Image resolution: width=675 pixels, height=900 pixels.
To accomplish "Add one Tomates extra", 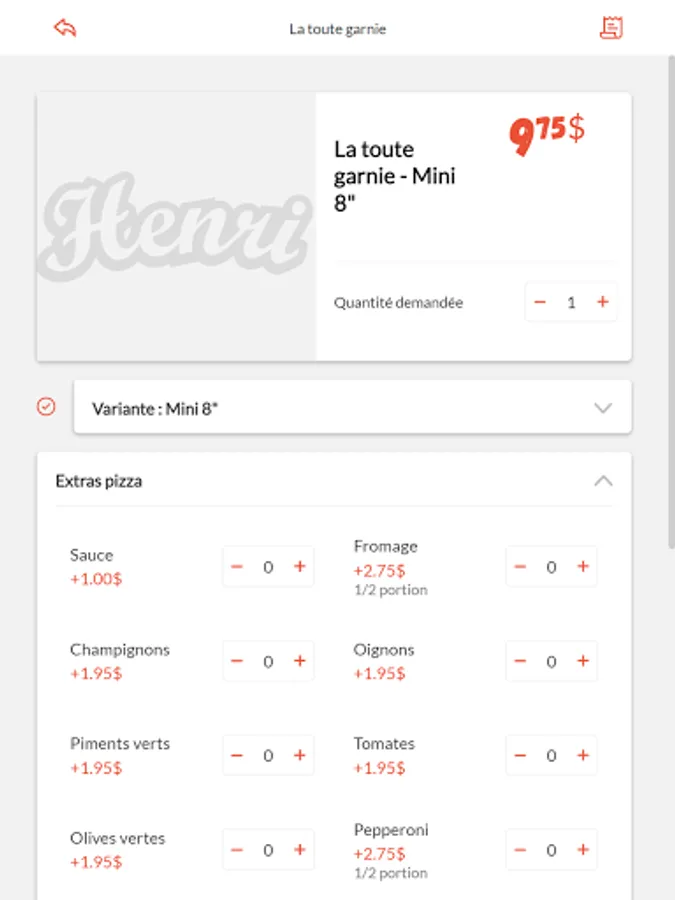I will (x=582, y=755).
